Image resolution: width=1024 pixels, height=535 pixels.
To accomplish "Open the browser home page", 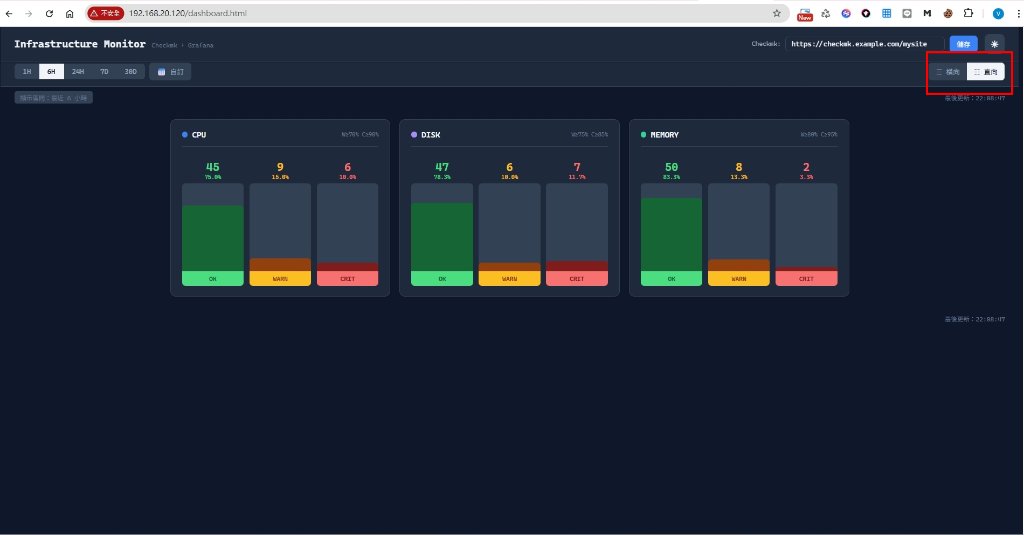I will pos(69,13).
